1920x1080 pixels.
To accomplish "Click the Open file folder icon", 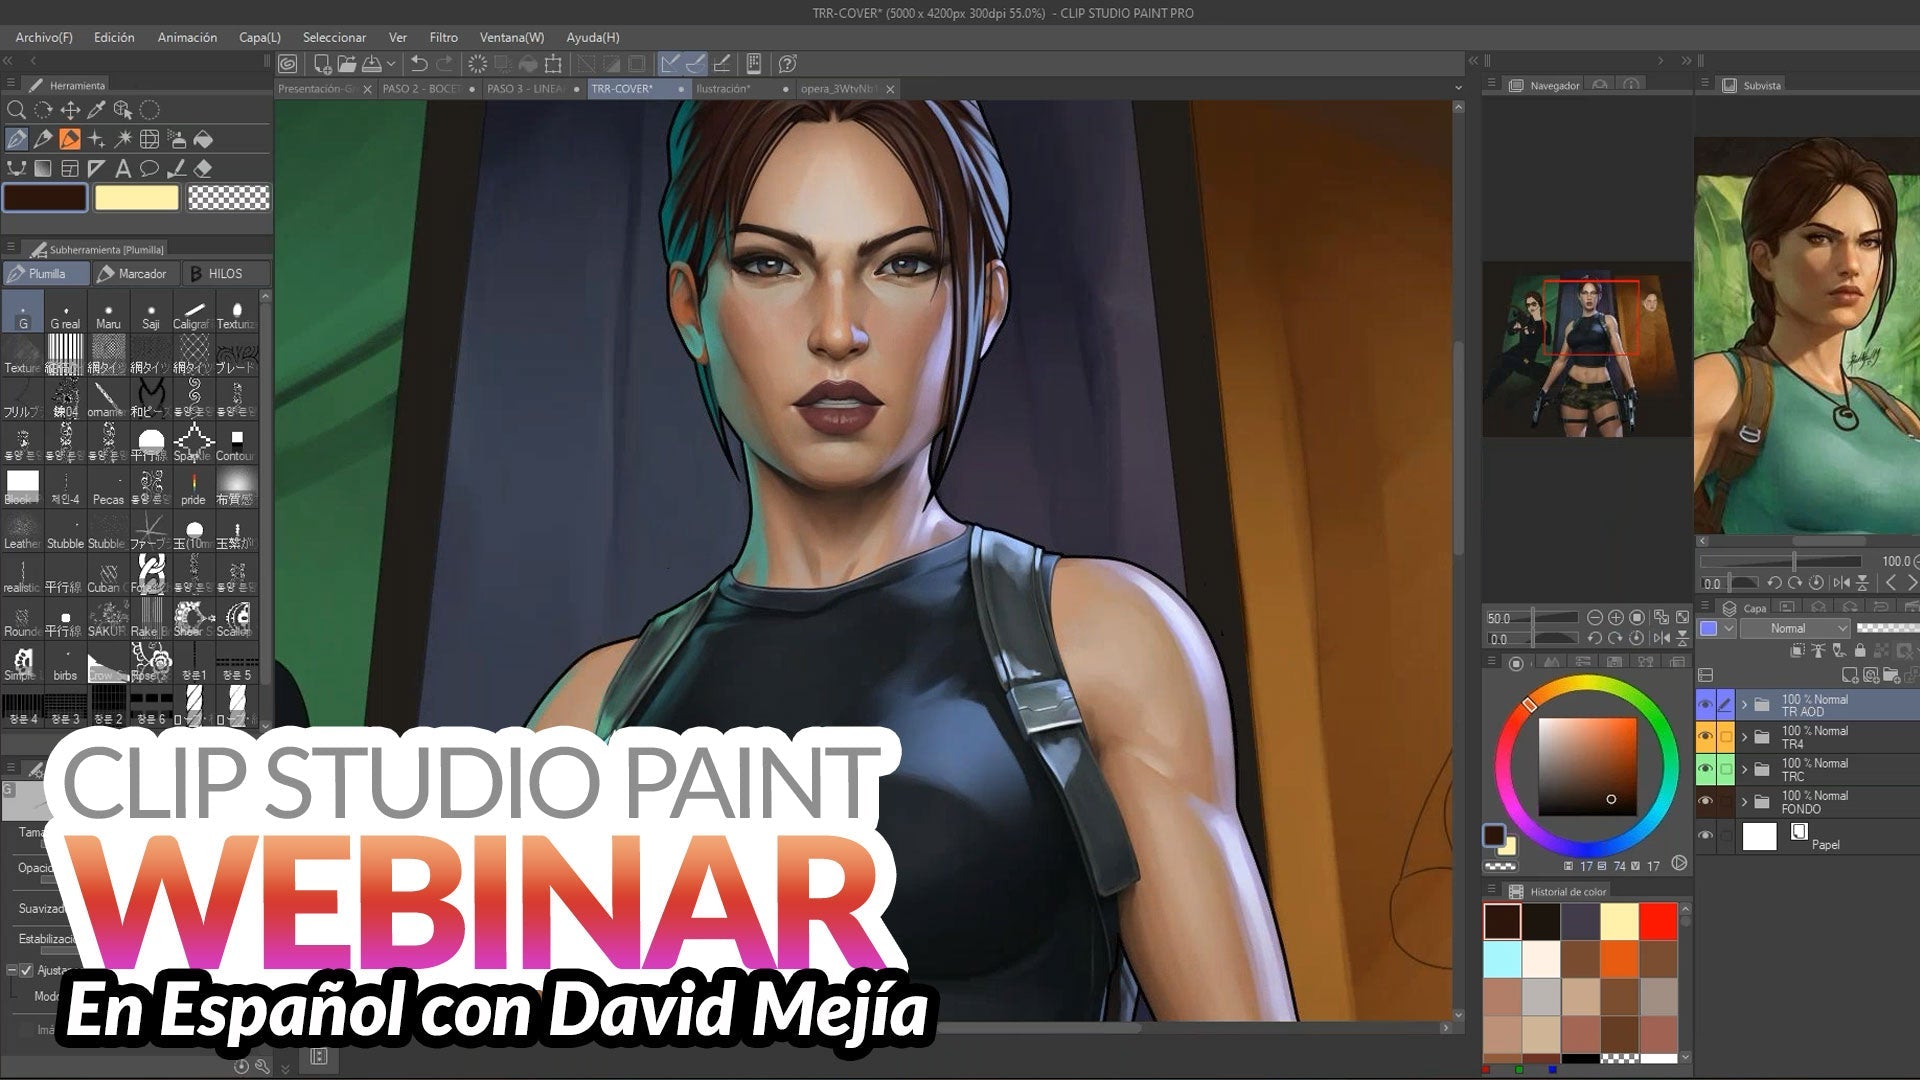I will point(347,64).
